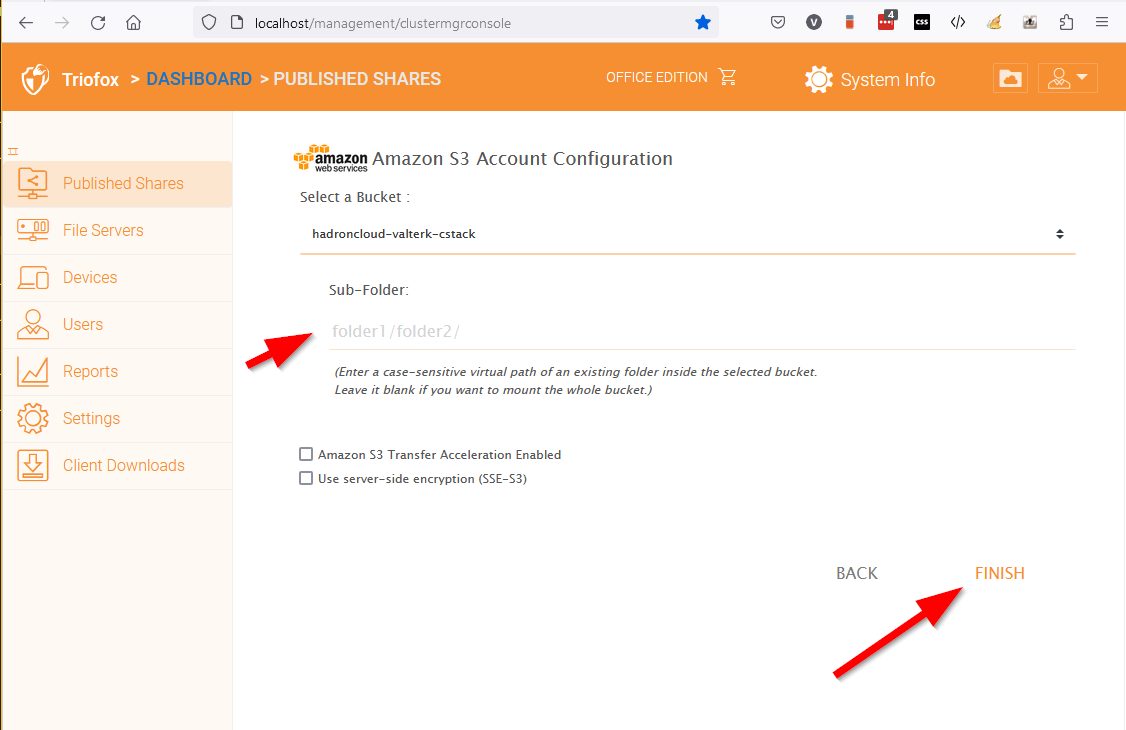Click the shopping cart icon
Image resolution: width=1126 pixels, height=730 pixels.
pyautogui.click(x=727, y=77)
